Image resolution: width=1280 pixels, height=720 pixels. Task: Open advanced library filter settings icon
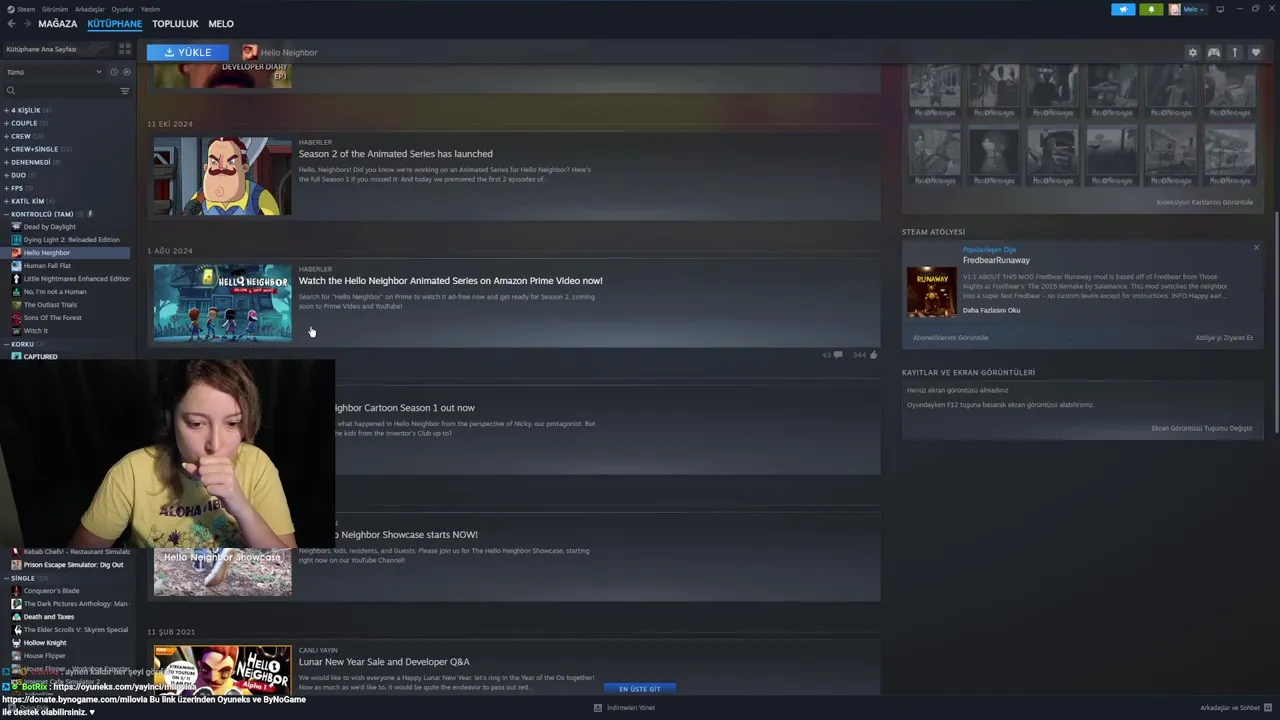[x=125, y=91]
